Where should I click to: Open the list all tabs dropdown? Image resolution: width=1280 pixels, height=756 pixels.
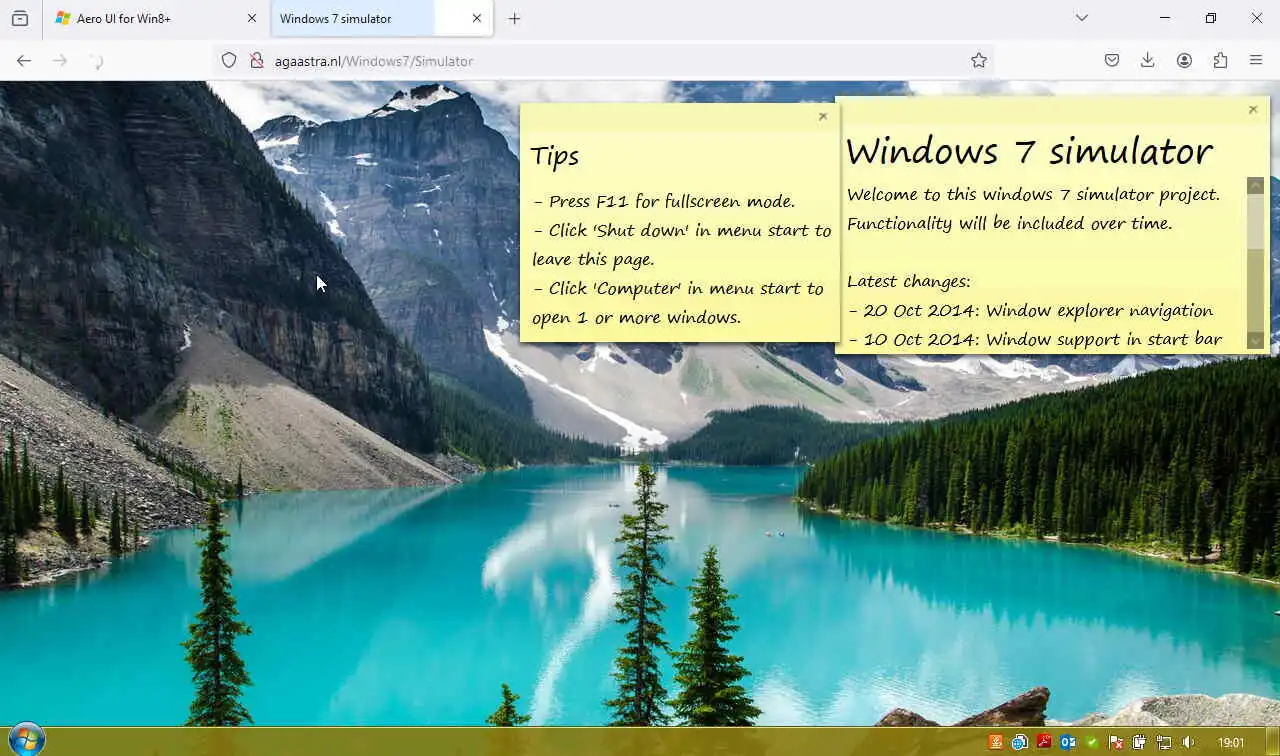pyautogui.click(x=1081, y=18)
